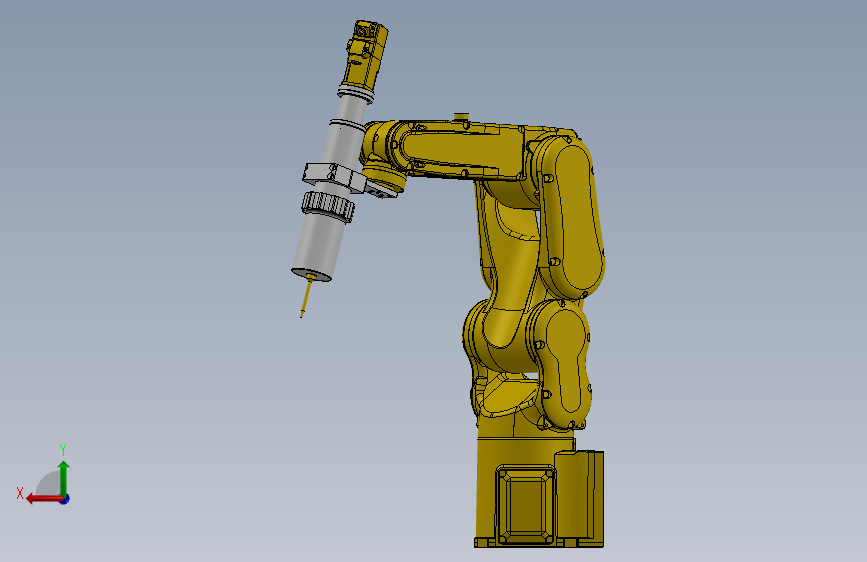Select the robot's rectangular base pedestal
The image size is (867, 562).
tap(539, 491)
